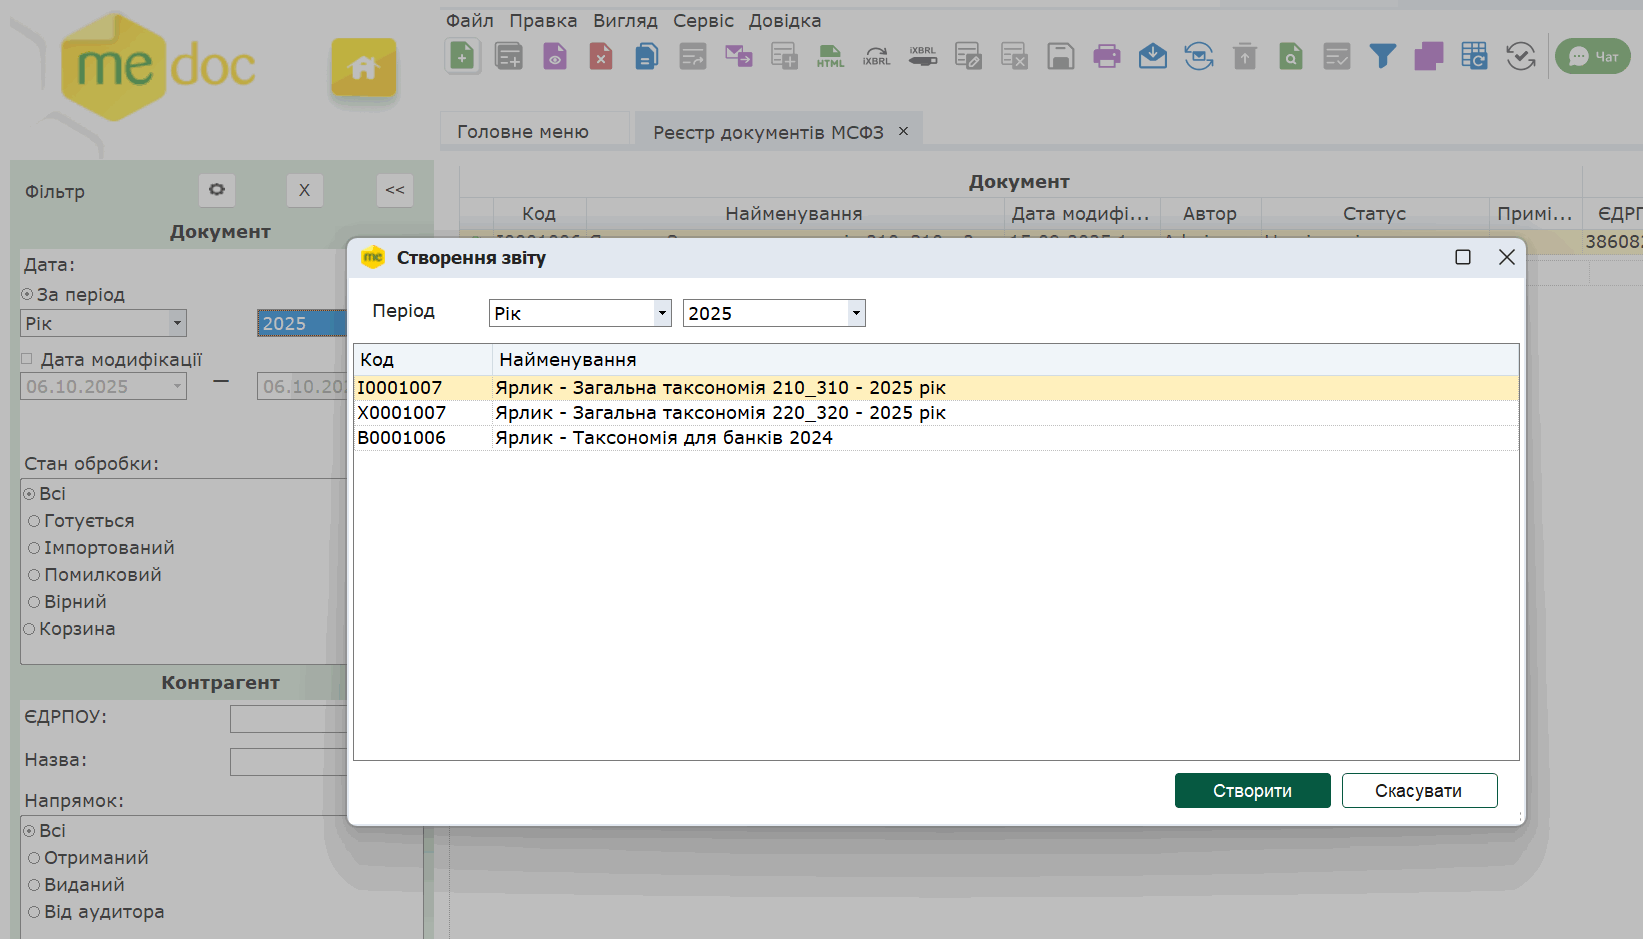Open filter settings gear icon
Viewport: 1643px width, 939px height.
click(217, 190)
